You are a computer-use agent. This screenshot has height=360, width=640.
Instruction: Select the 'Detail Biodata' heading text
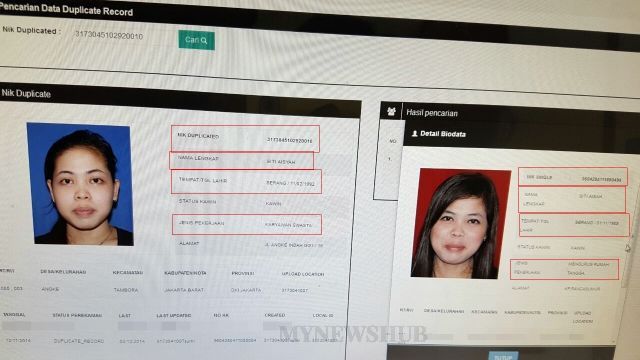tap(443, 134)
